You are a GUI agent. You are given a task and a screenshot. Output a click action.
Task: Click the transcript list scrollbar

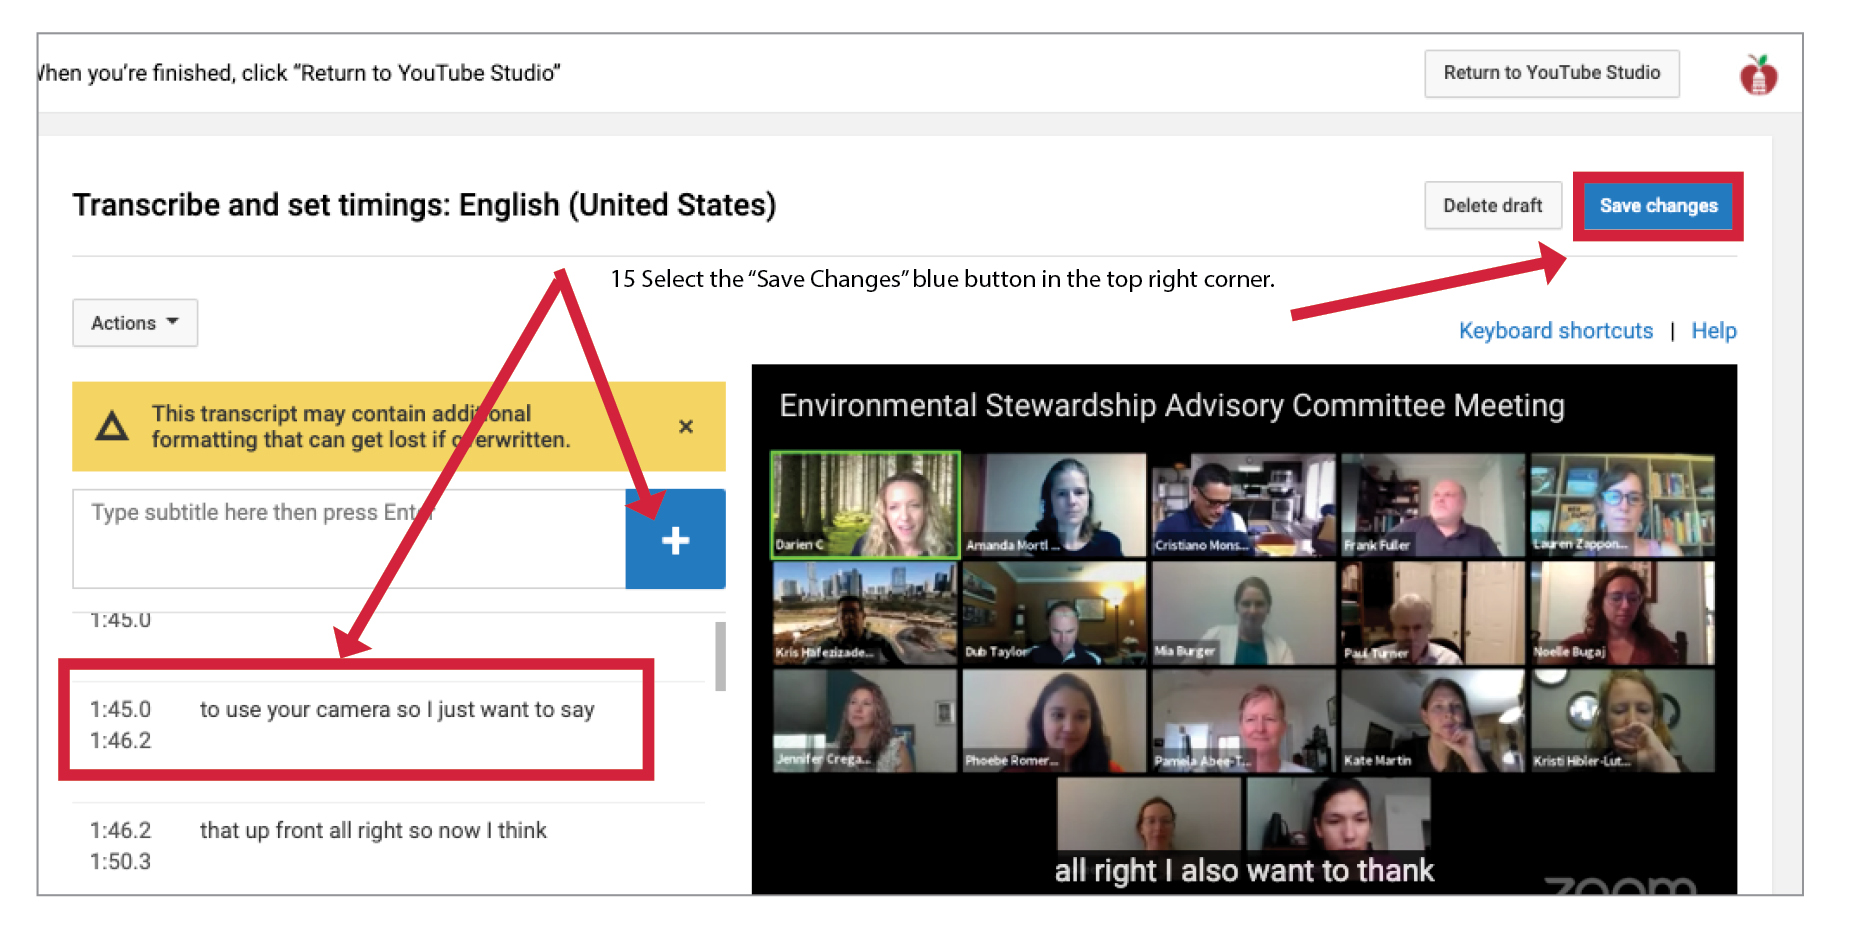720,656
